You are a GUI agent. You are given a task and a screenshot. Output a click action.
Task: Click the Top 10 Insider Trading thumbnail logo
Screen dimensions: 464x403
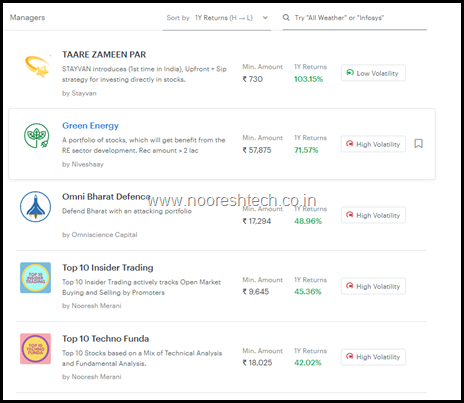click(x=35, y=278)
